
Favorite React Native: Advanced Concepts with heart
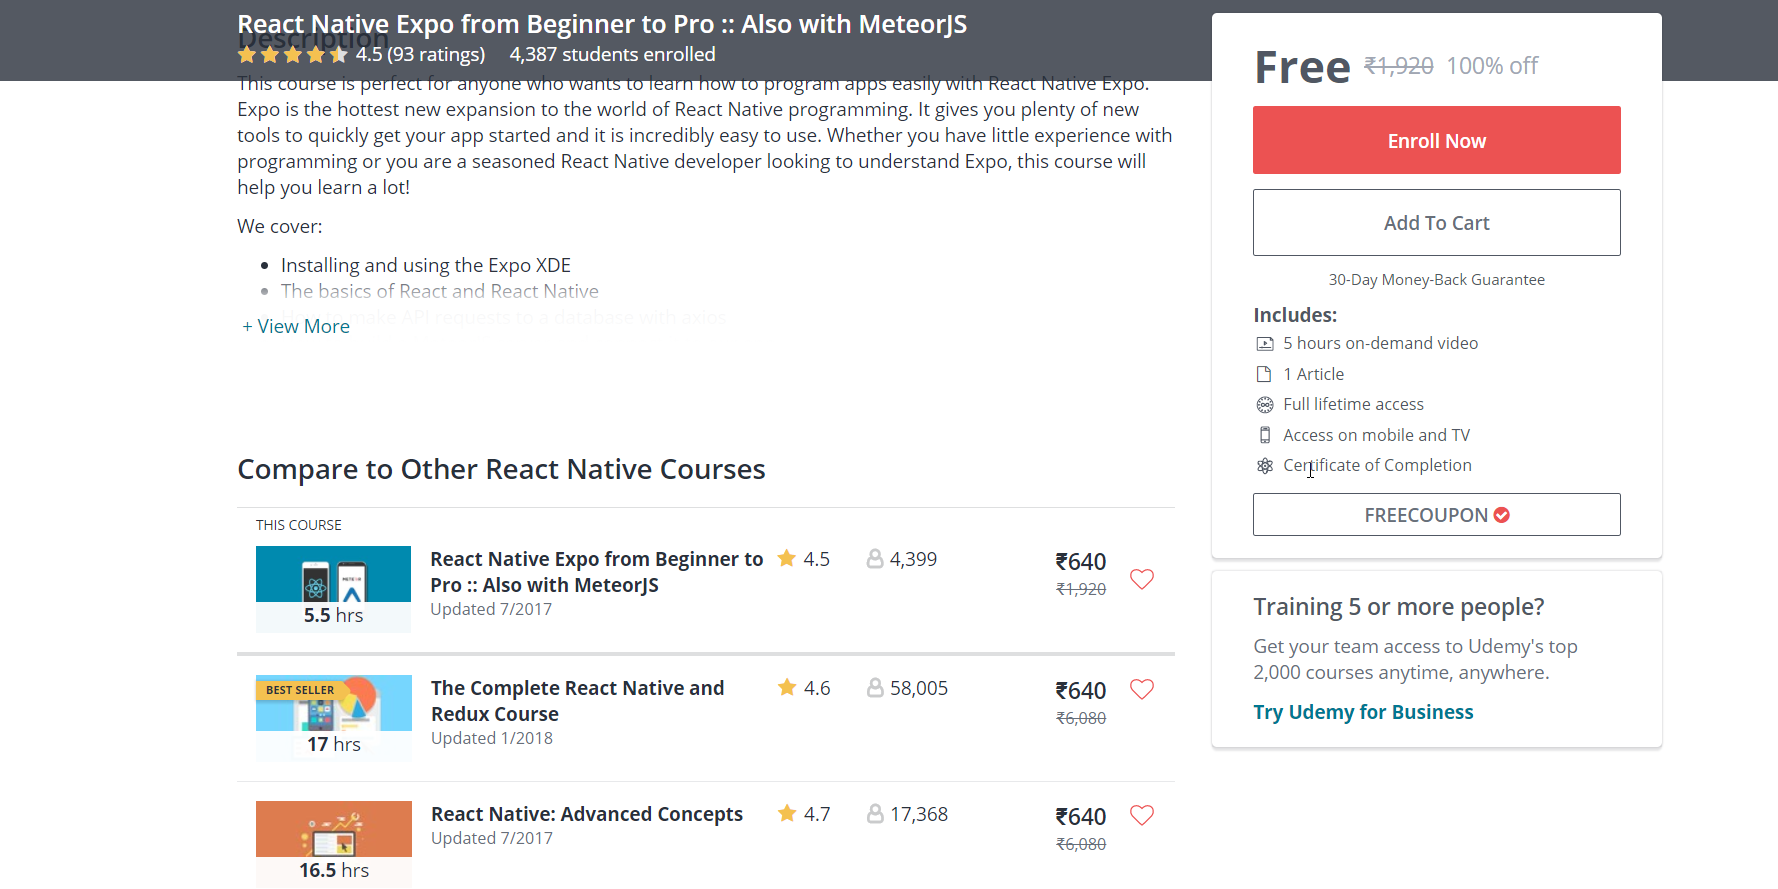click(x=1141, y=815)
